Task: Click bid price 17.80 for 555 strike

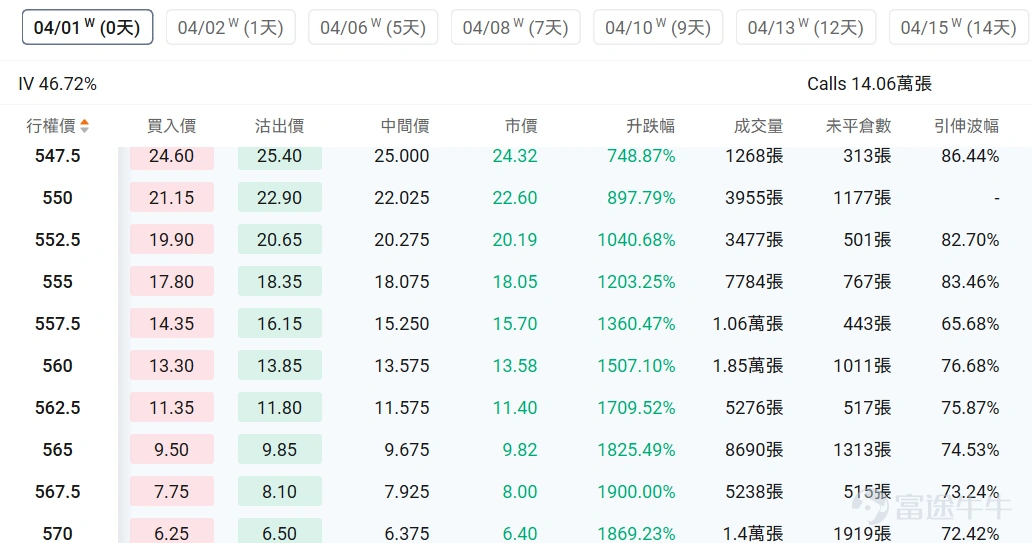Action: coord(172,282)
